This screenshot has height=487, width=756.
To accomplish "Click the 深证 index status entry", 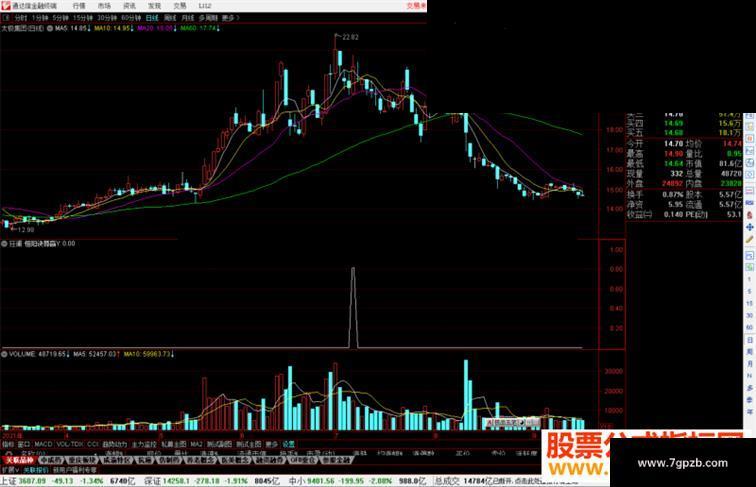I will (x=212, y=481).
